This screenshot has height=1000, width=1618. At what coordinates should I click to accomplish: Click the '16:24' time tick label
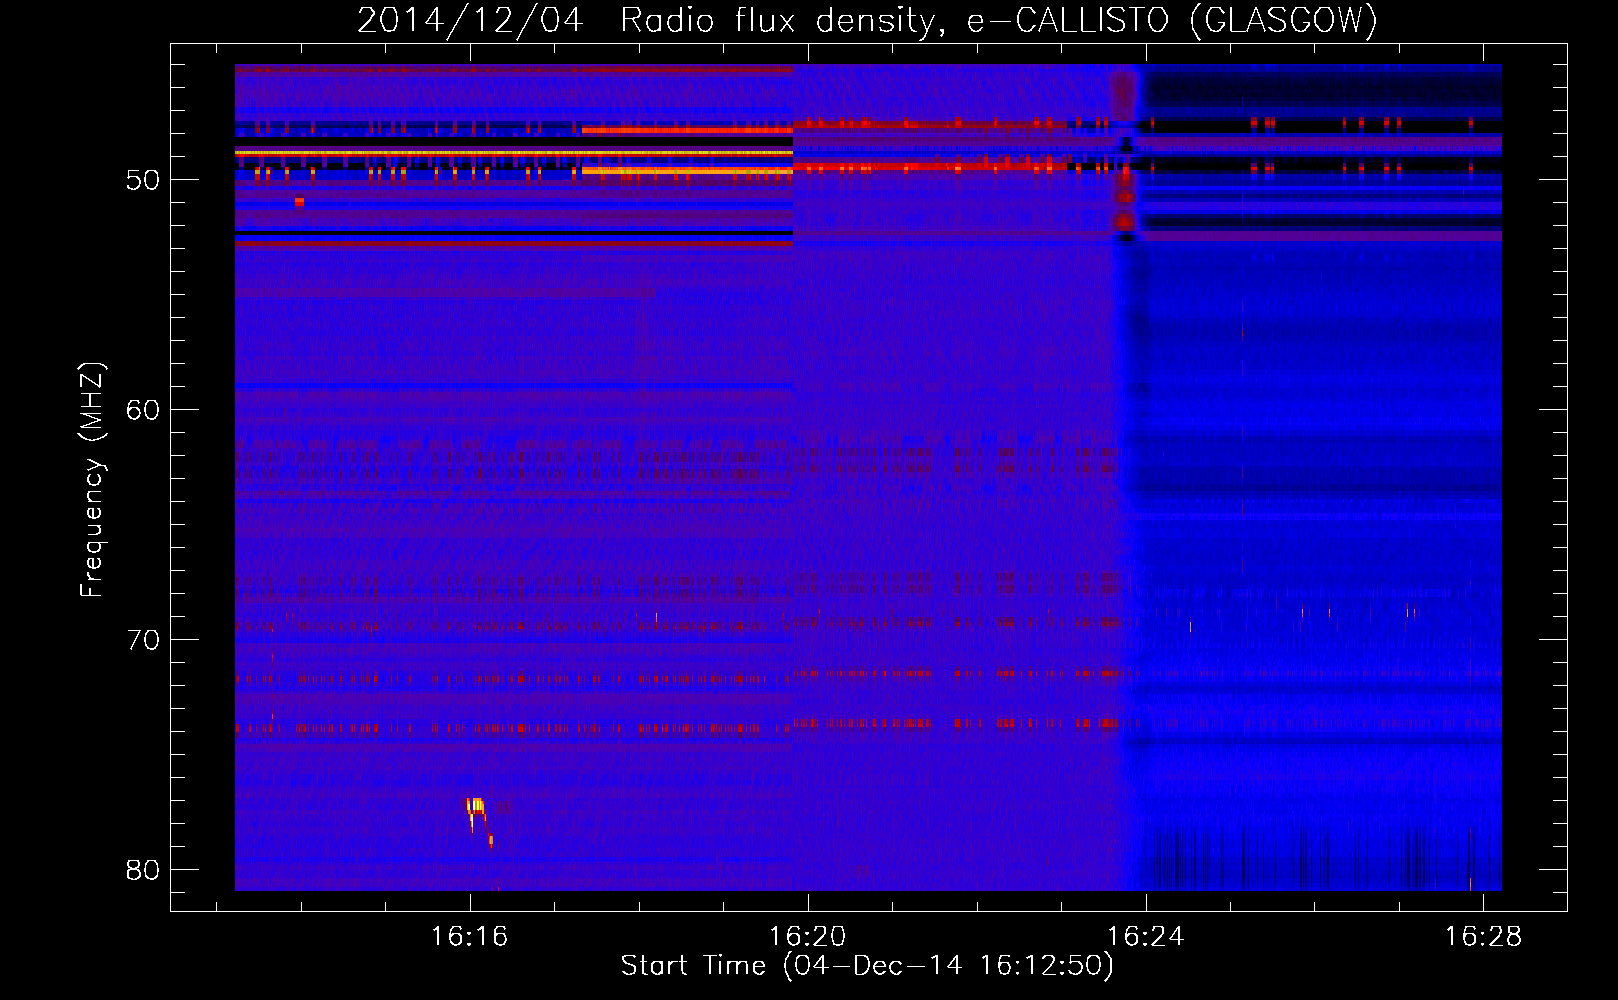pyautogui.click(x=1145, y=936)
